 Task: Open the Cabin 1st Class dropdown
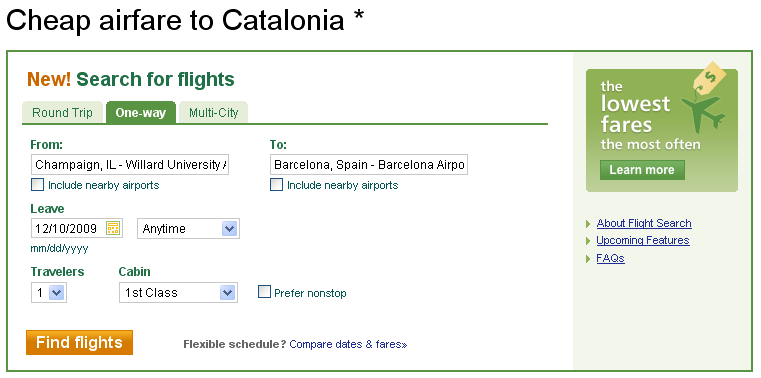pyautogui.click(x=178, y=293)
